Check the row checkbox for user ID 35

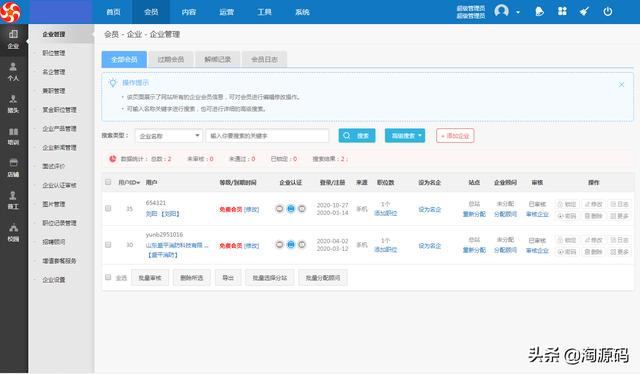point(108,209)
